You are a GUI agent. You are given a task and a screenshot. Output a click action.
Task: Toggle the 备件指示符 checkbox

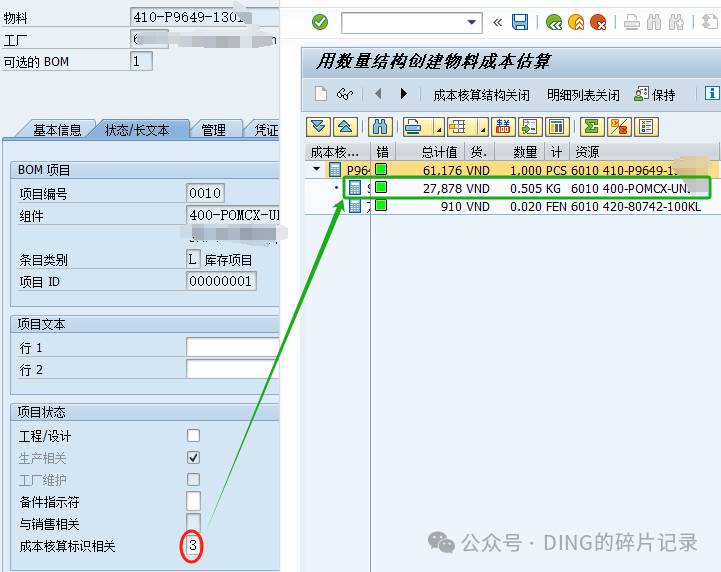tap(194, 501)
